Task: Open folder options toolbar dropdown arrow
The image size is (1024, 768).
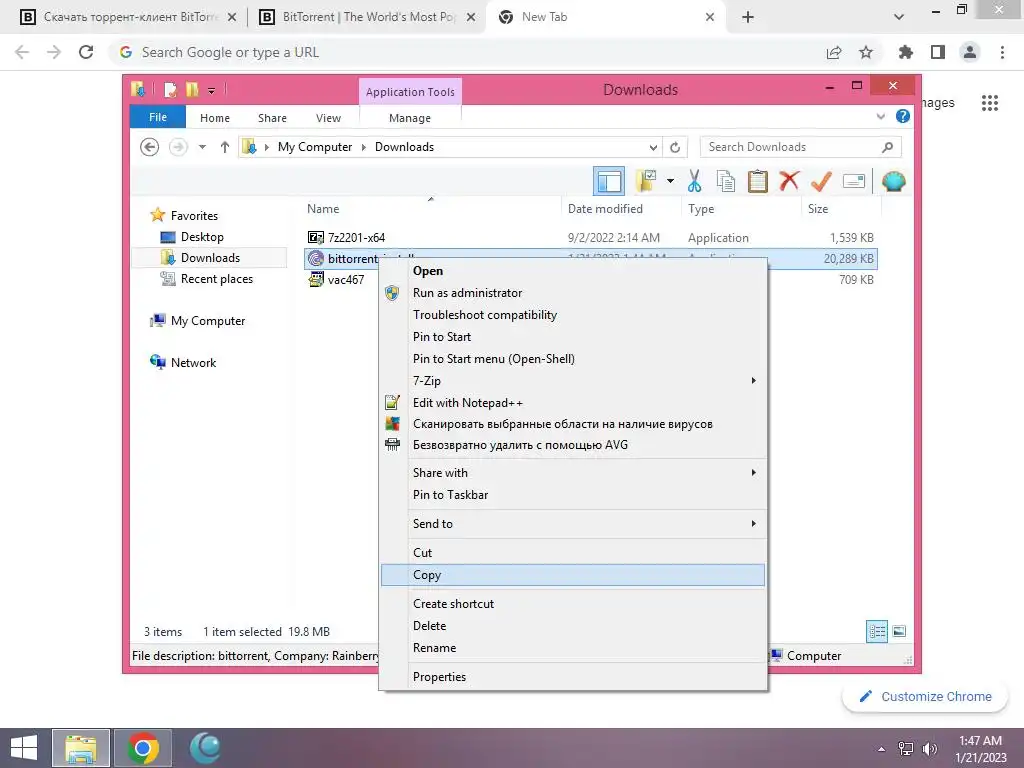Action: click(670, 181)
